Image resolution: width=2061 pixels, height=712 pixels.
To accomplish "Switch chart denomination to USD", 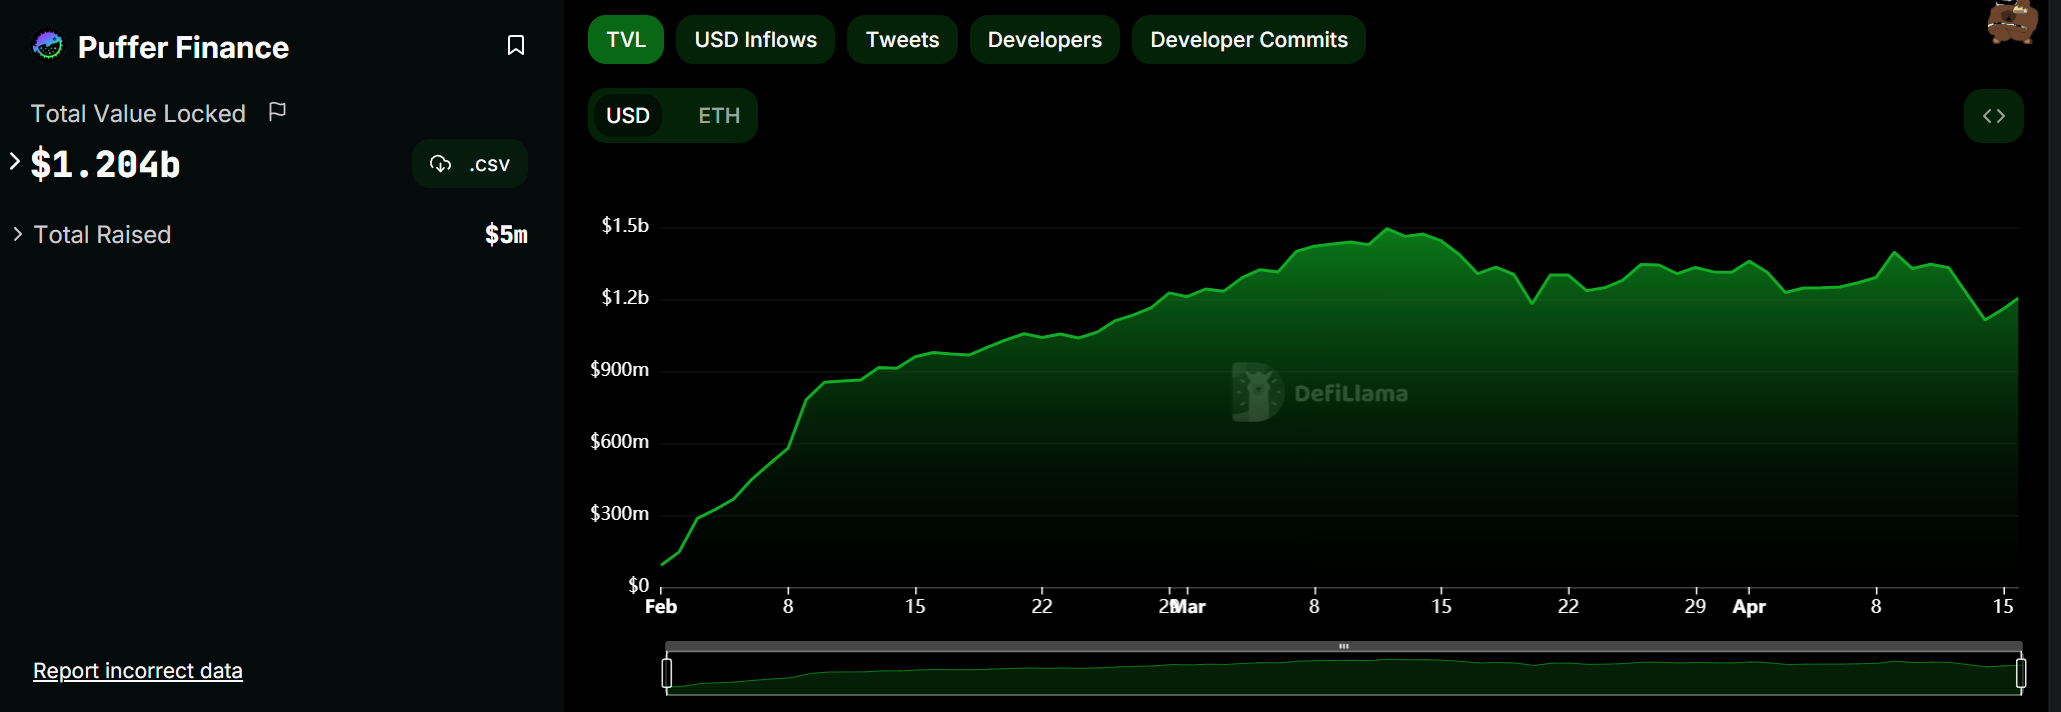I will click(x=628, y=116).
